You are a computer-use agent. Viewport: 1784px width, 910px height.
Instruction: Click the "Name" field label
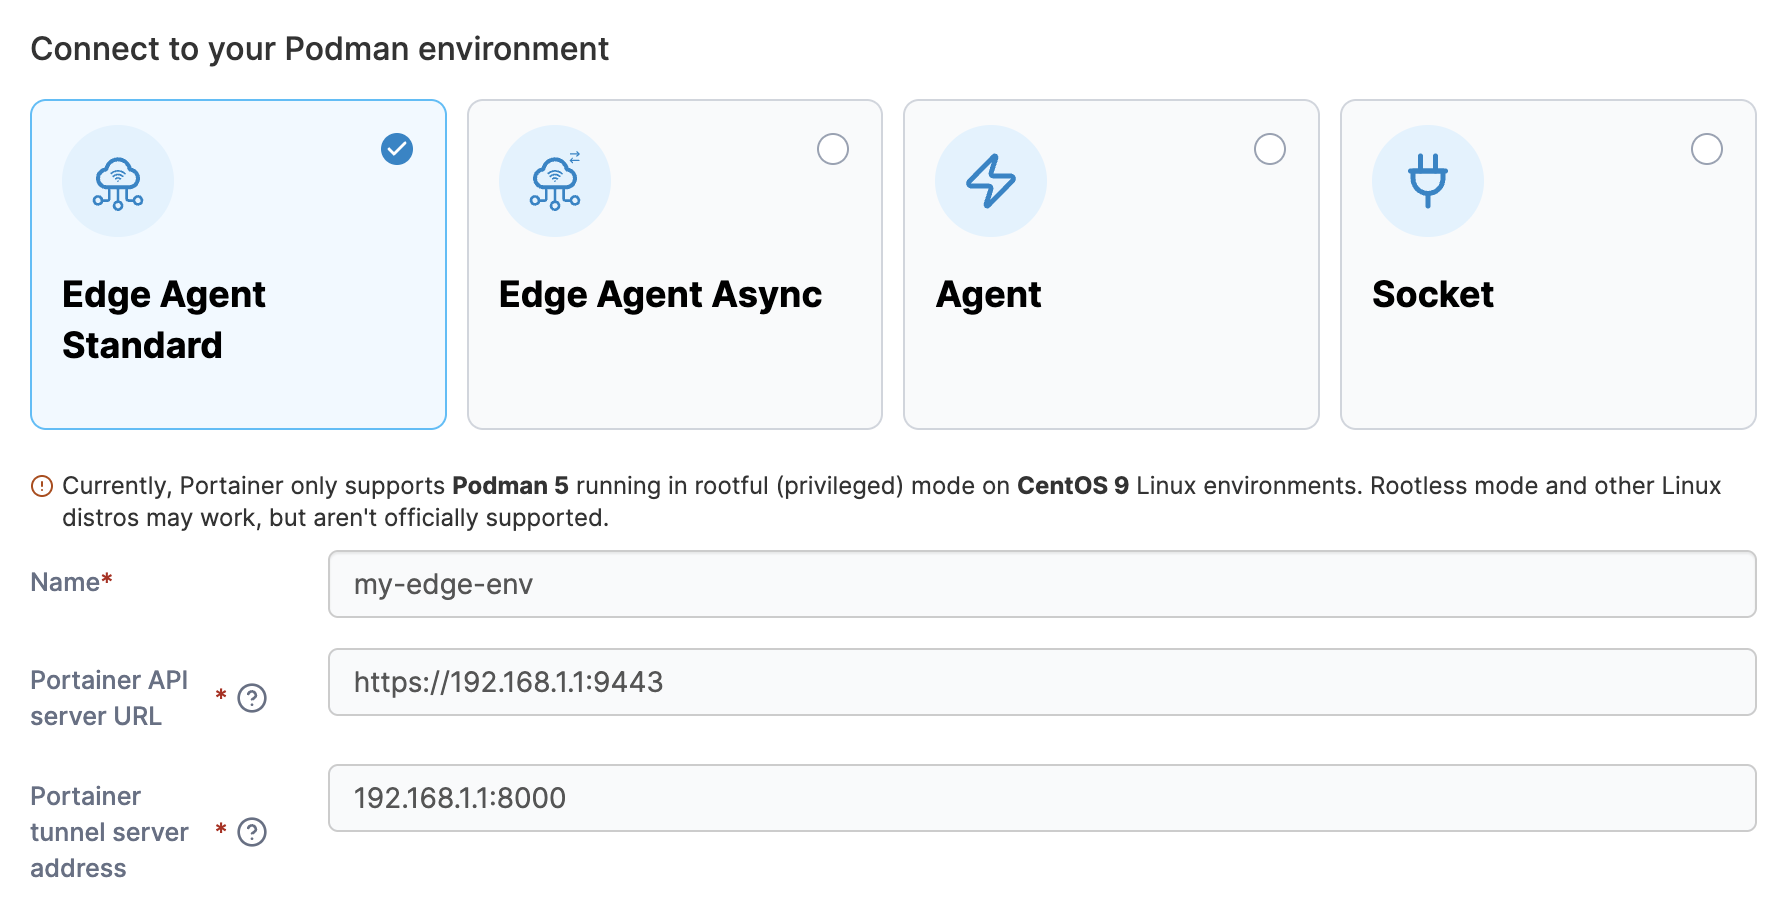coord(66,583)
